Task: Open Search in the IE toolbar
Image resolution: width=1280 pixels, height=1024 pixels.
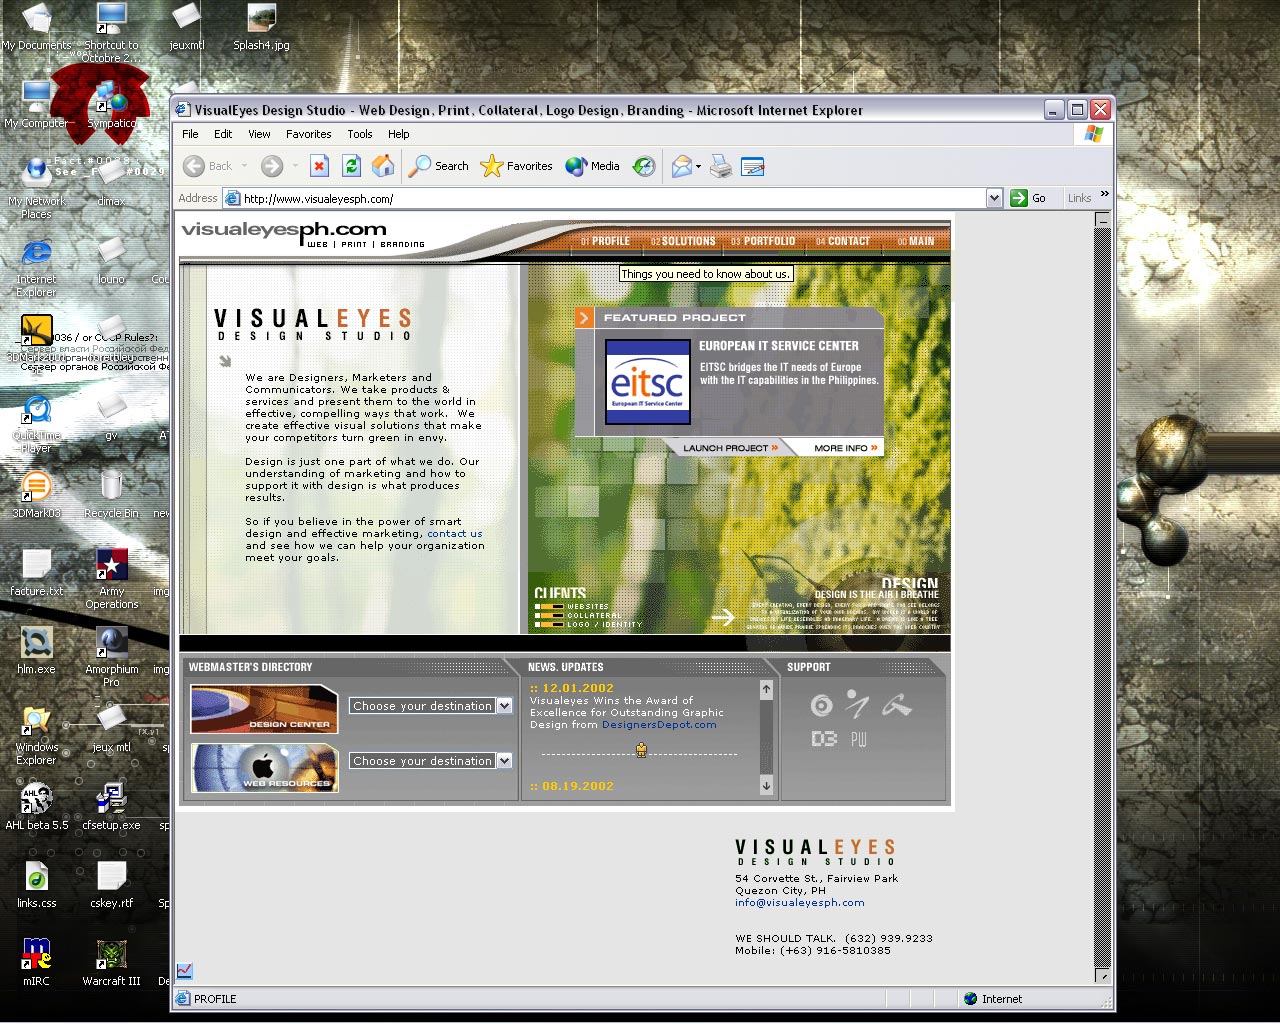Action: pos(439,166)
